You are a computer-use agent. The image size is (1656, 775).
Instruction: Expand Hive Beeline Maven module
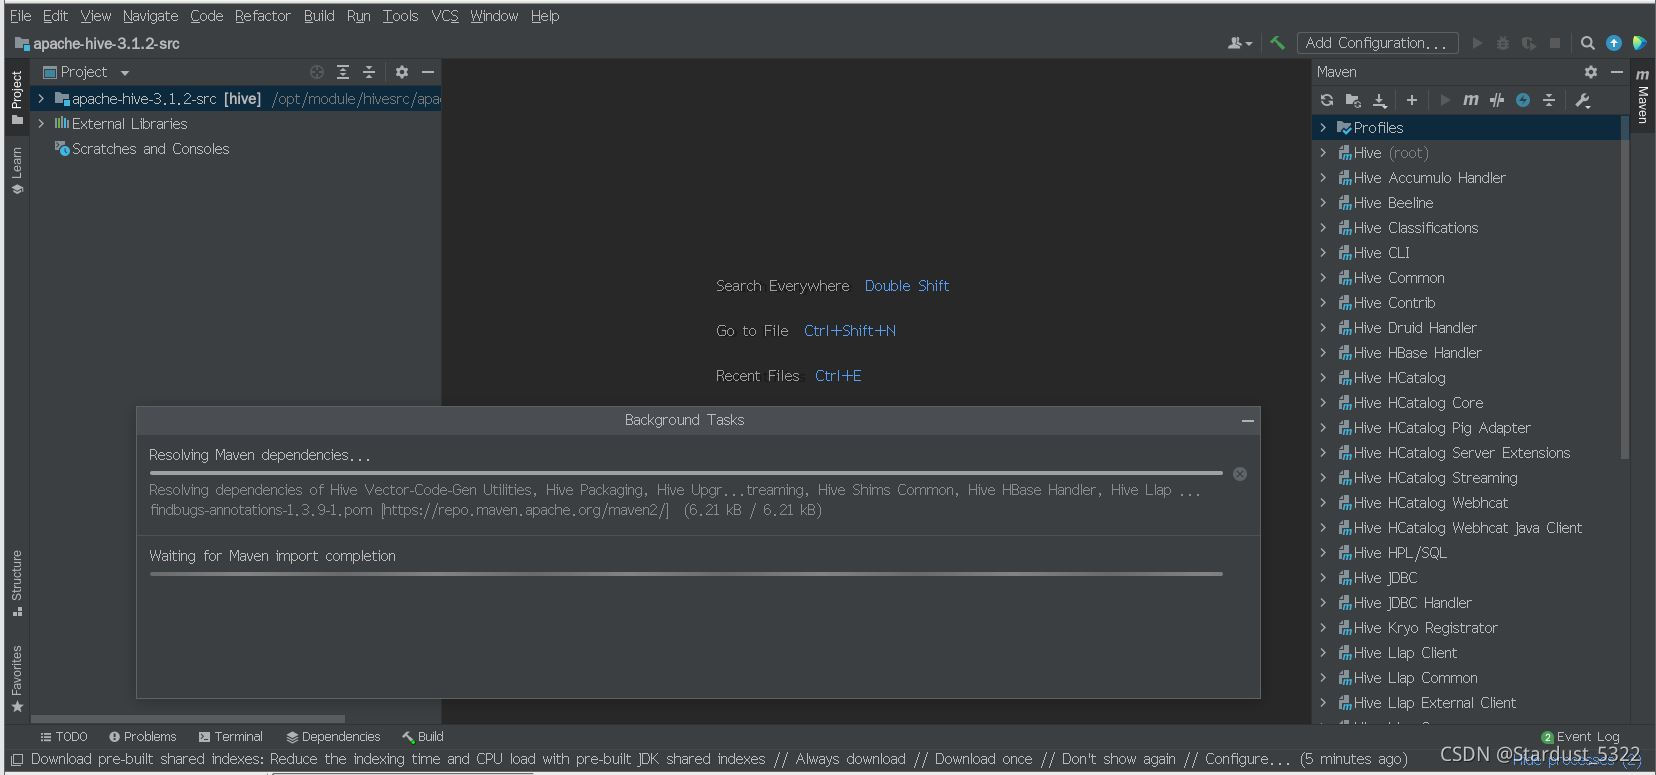pyautogui.click(x=1323, y=203)
